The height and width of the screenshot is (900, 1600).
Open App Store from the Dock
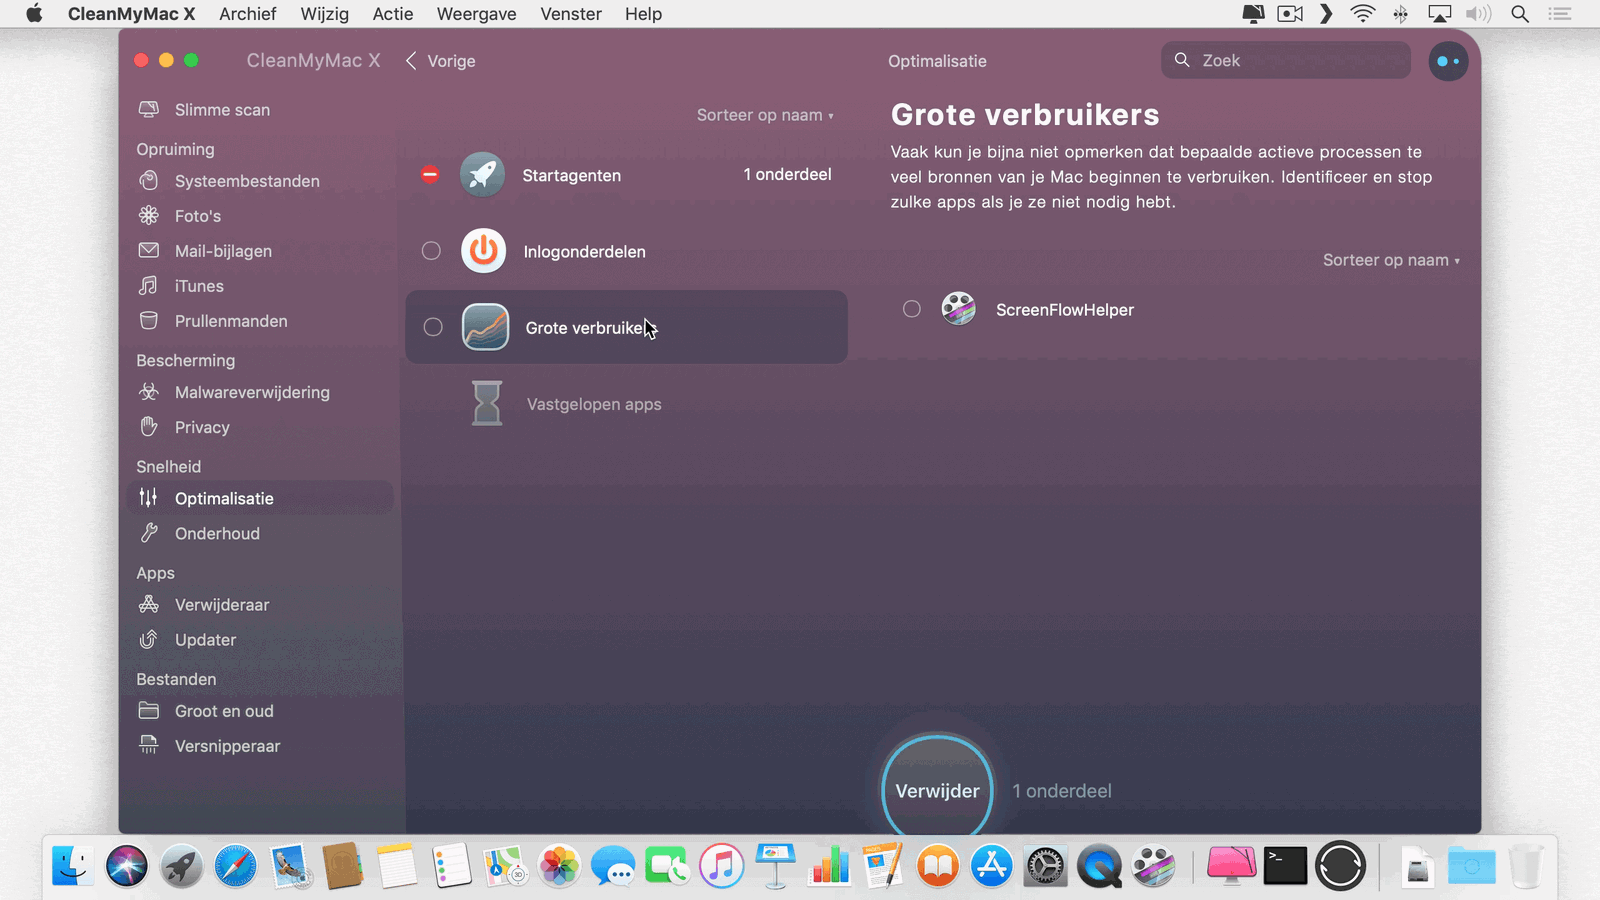tap(992, 866)
